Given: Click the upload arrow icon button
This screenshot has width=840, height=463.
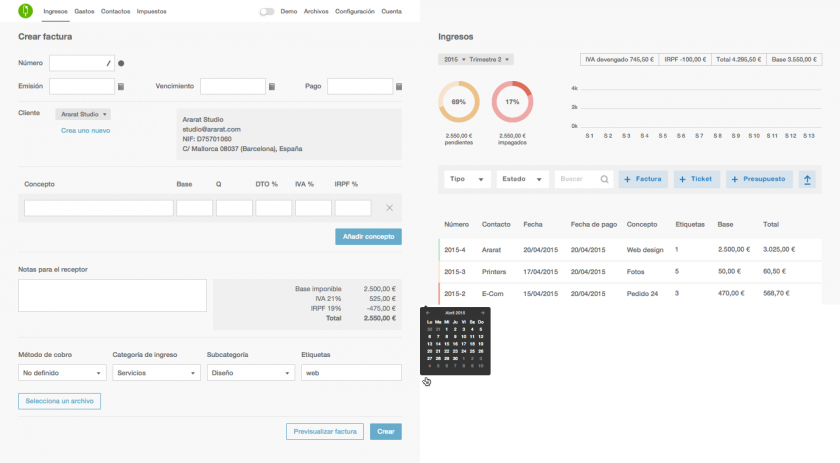Looking at the screenshot, I should (x=808, y=179).
